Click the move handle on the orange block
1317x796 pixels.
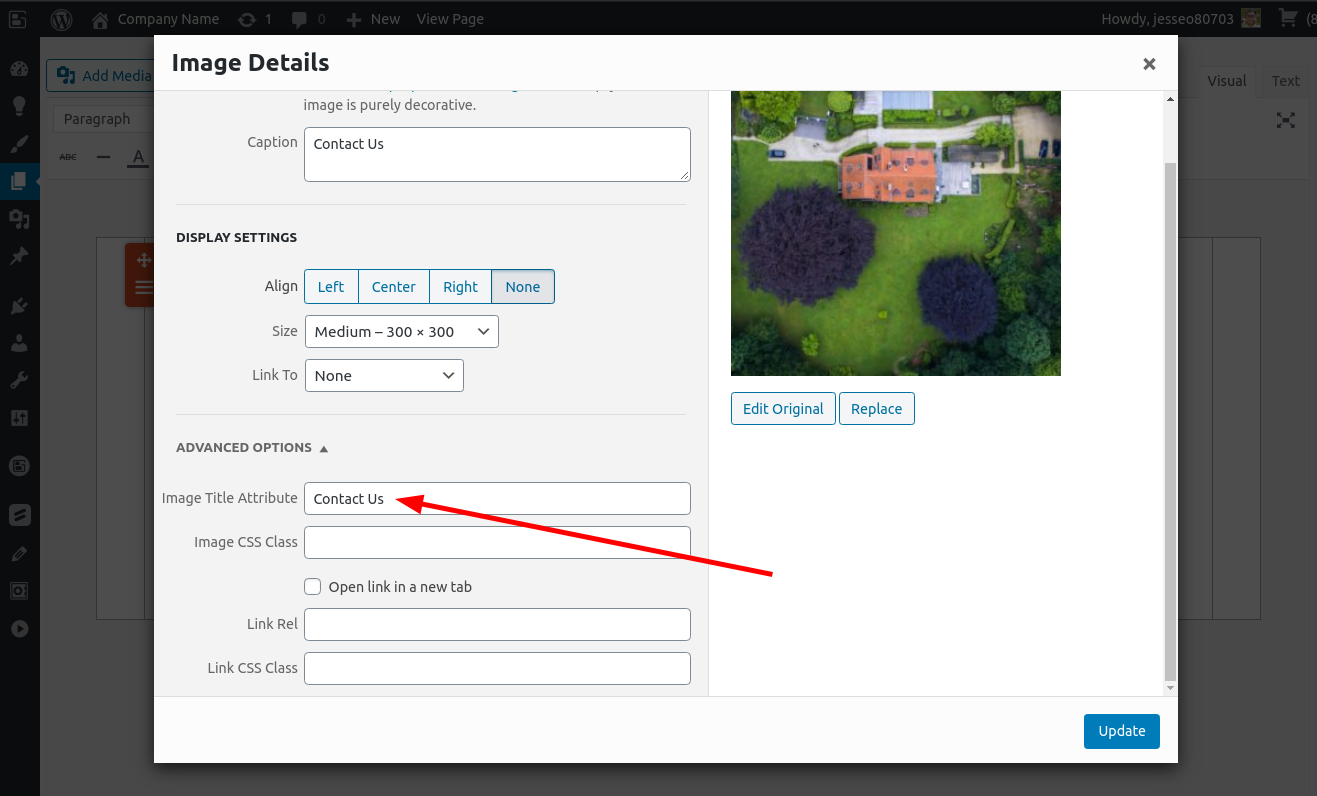pyautogui.click(x=143, y=260)
